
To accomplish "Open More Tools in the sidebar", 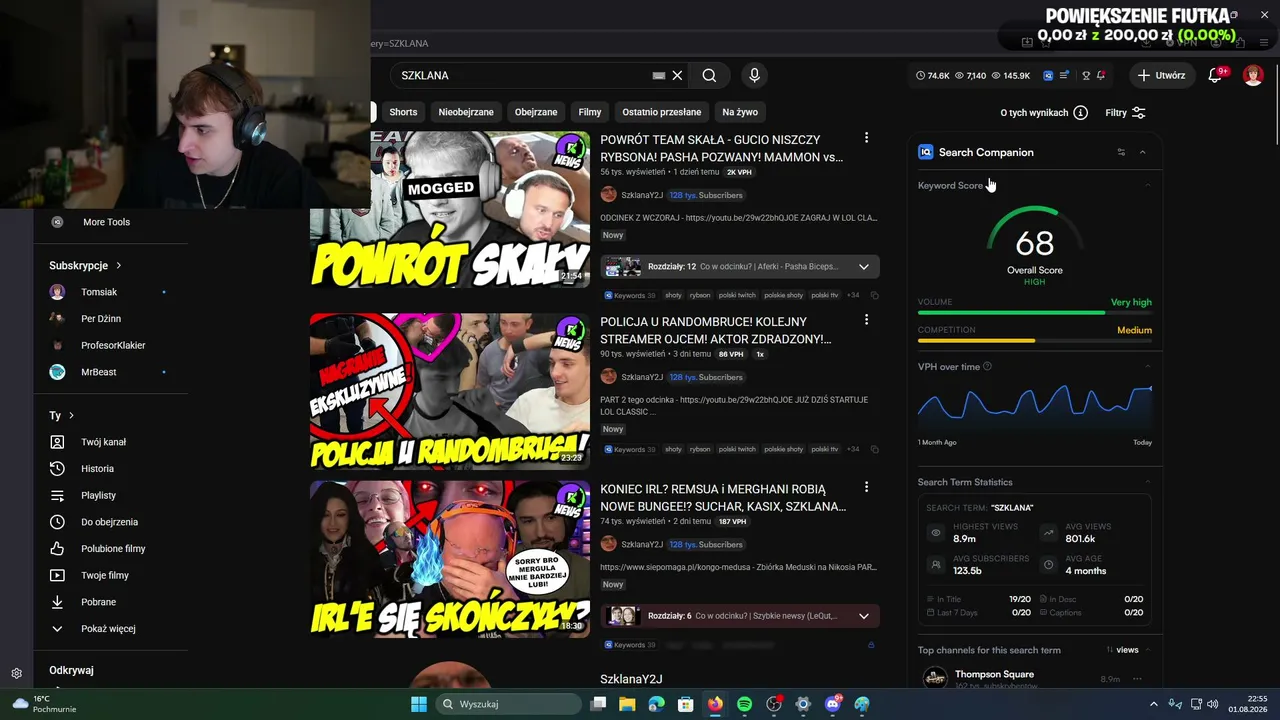I will [x=105, y=222].
